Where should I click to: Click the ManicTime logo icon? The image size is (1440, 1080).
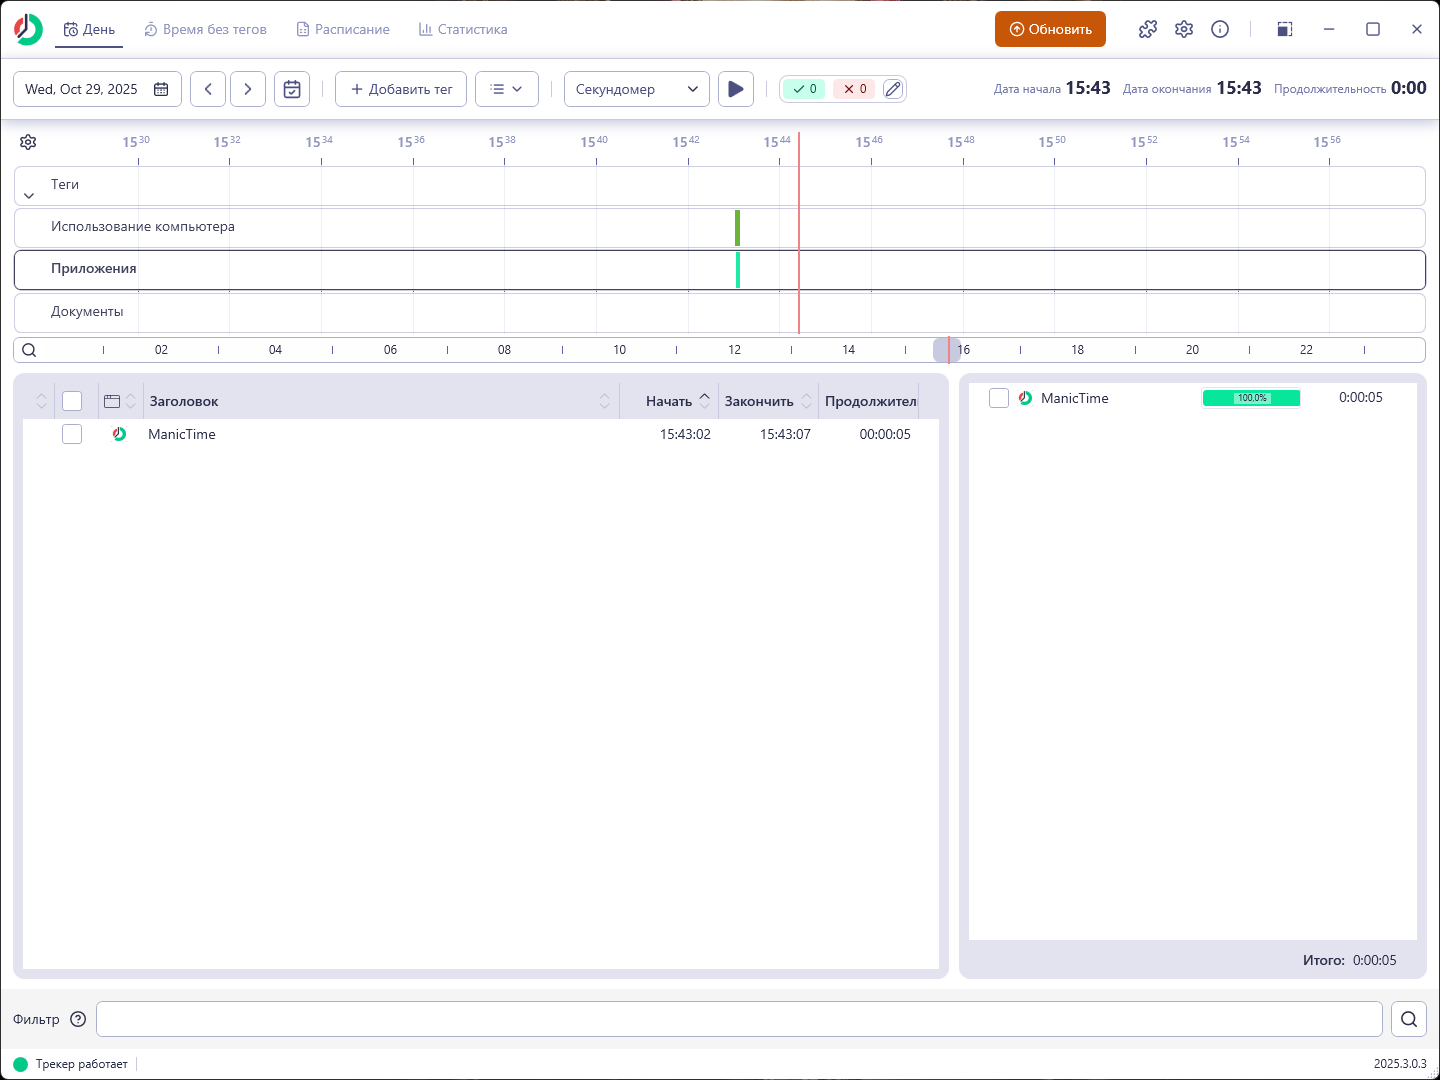pyautogui.click(x=28, y=29)
